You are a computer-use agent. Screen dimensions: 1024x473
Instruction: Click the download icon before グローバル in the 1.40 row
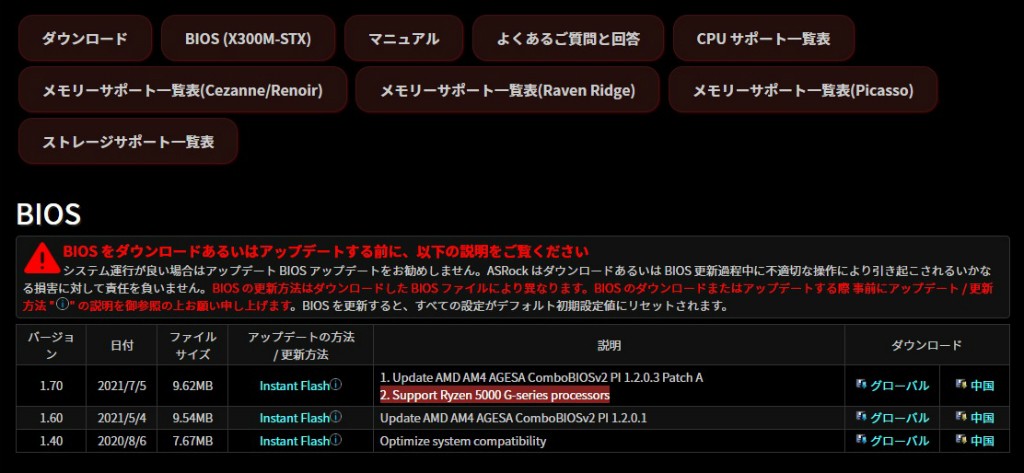[x=861, y=440]
